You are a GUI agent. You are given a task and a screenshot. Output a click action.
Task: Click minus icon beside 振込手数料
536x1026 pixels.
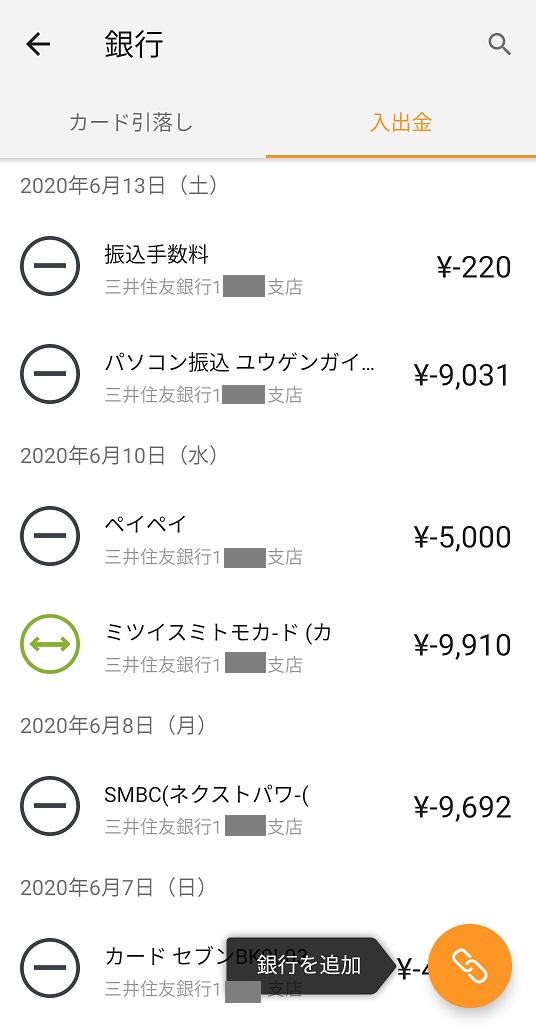click(50, 266)
